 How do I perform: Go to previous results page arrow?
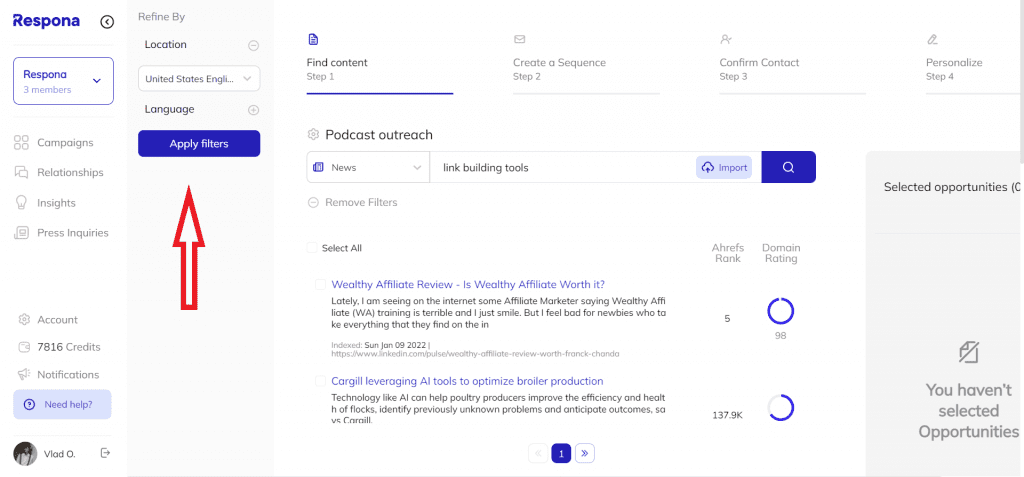point(538,453)
